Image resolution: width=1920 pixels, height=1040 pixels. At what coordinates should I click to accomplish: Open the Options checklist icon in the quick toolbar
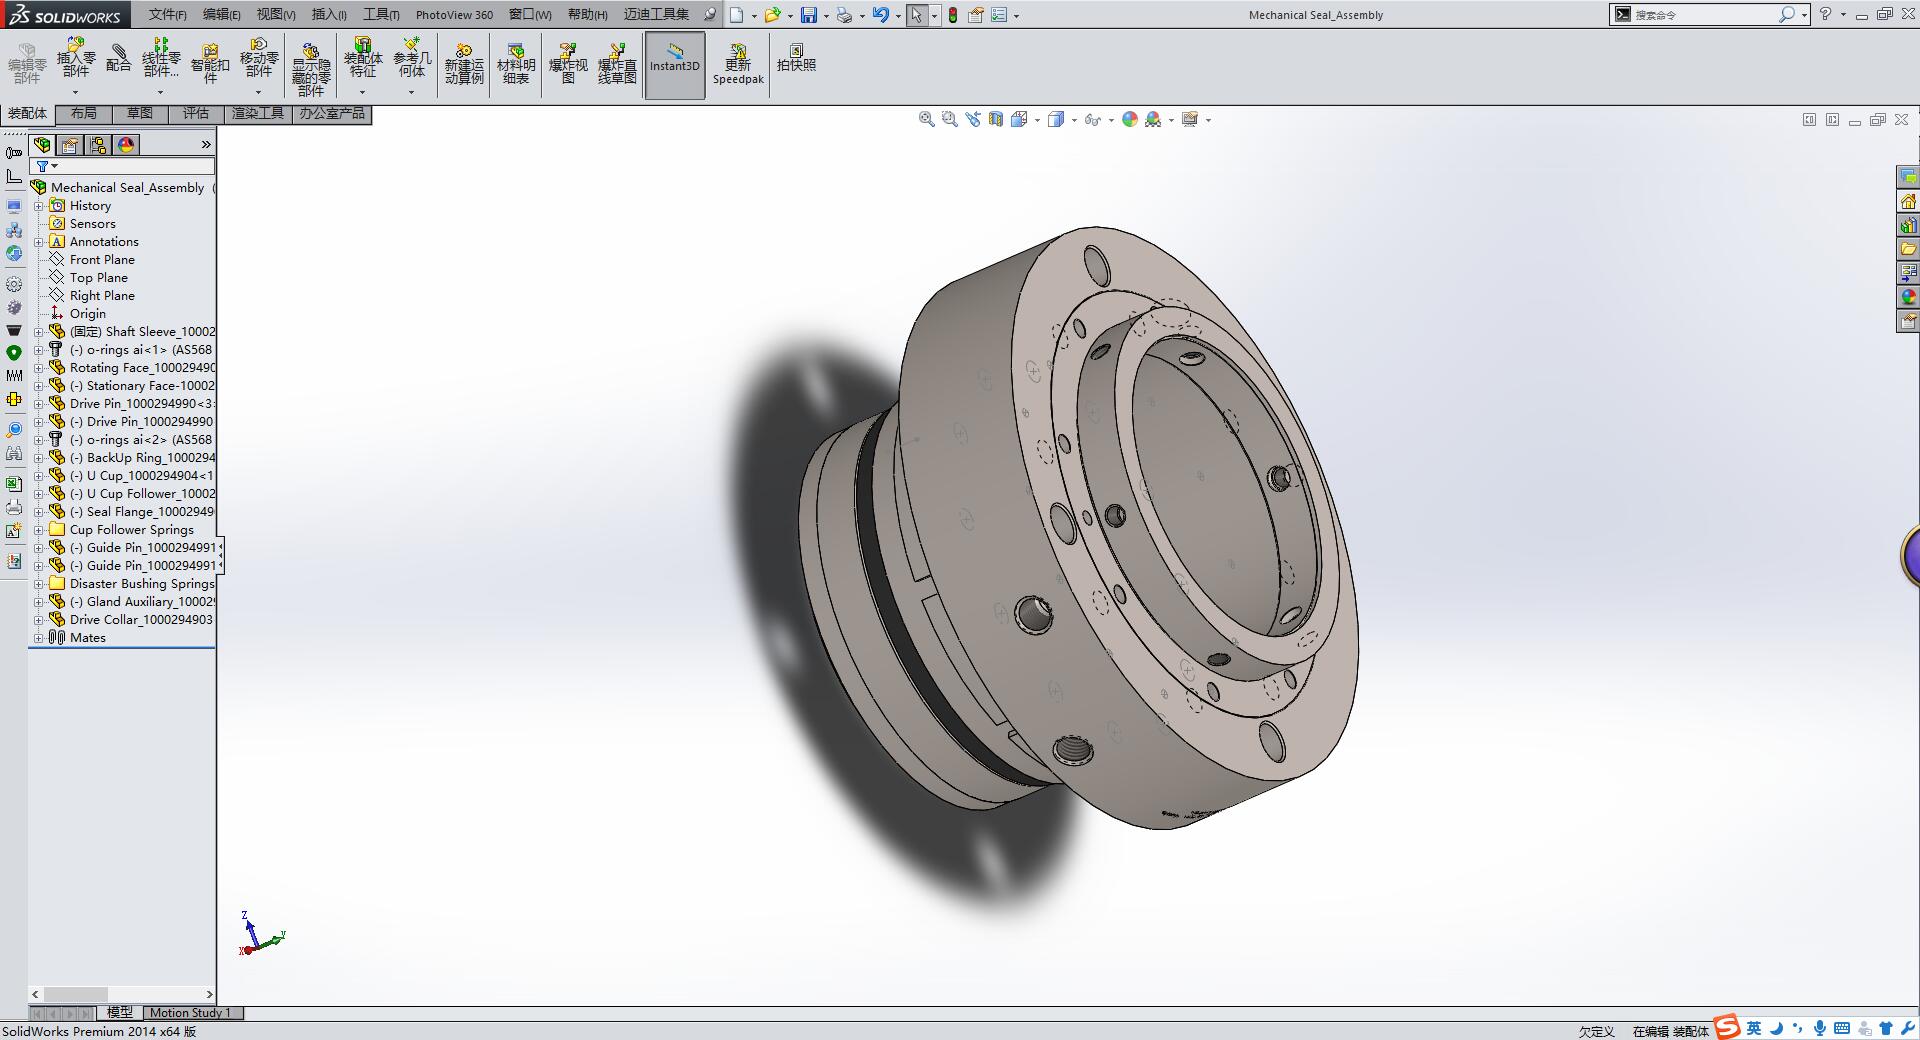click(999, 15)
